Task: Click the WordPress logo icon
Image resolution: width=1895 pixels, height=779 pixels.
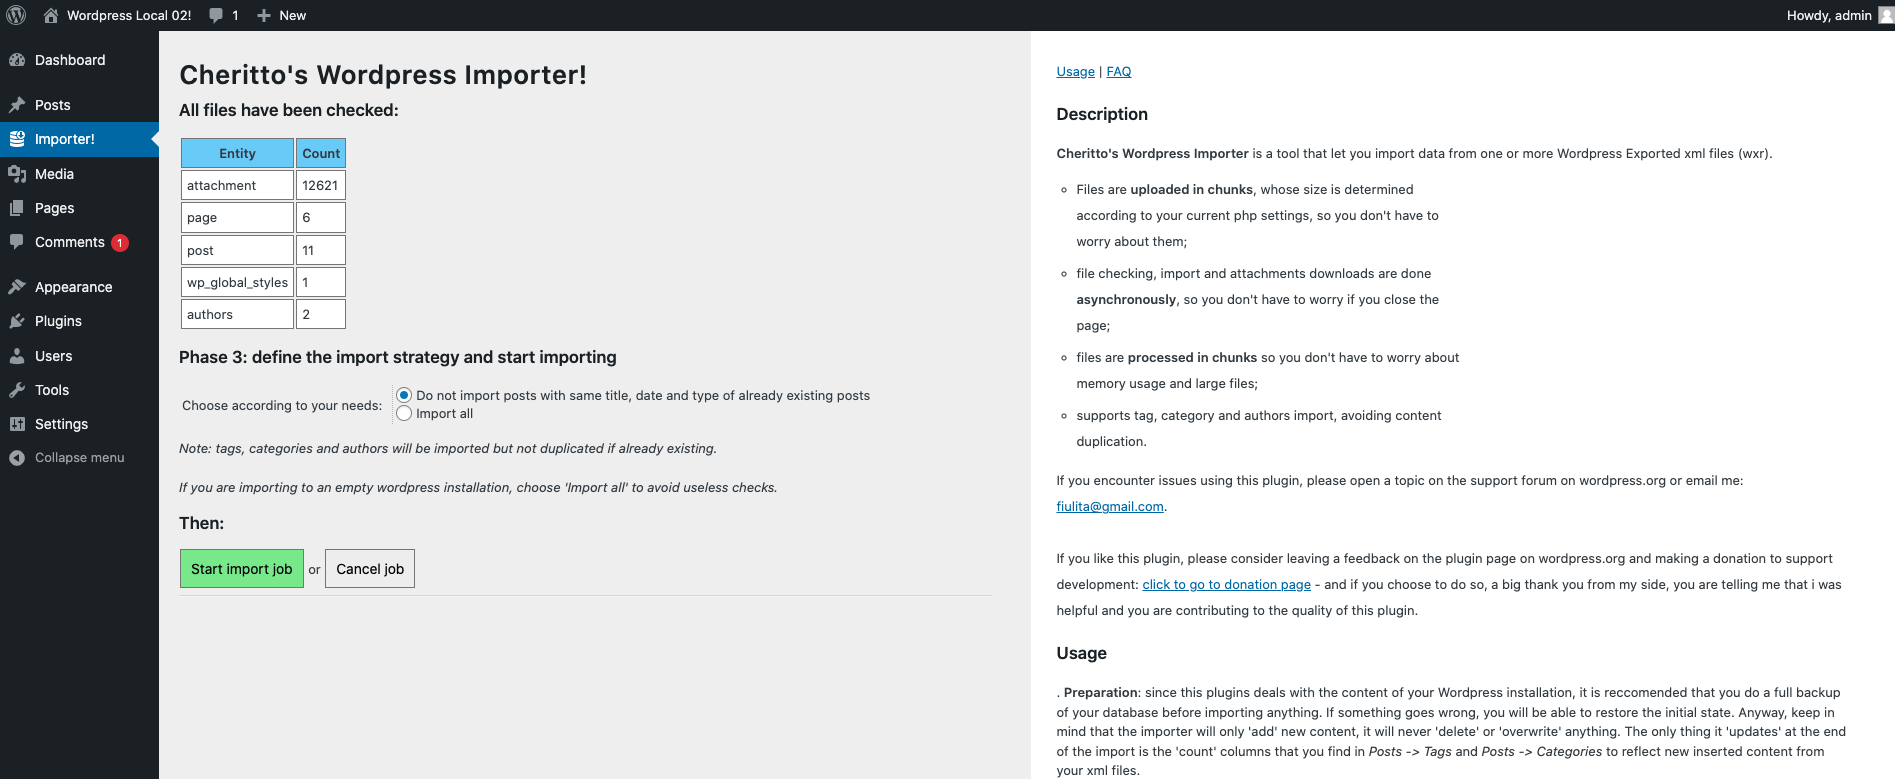Action: [16, 15]
